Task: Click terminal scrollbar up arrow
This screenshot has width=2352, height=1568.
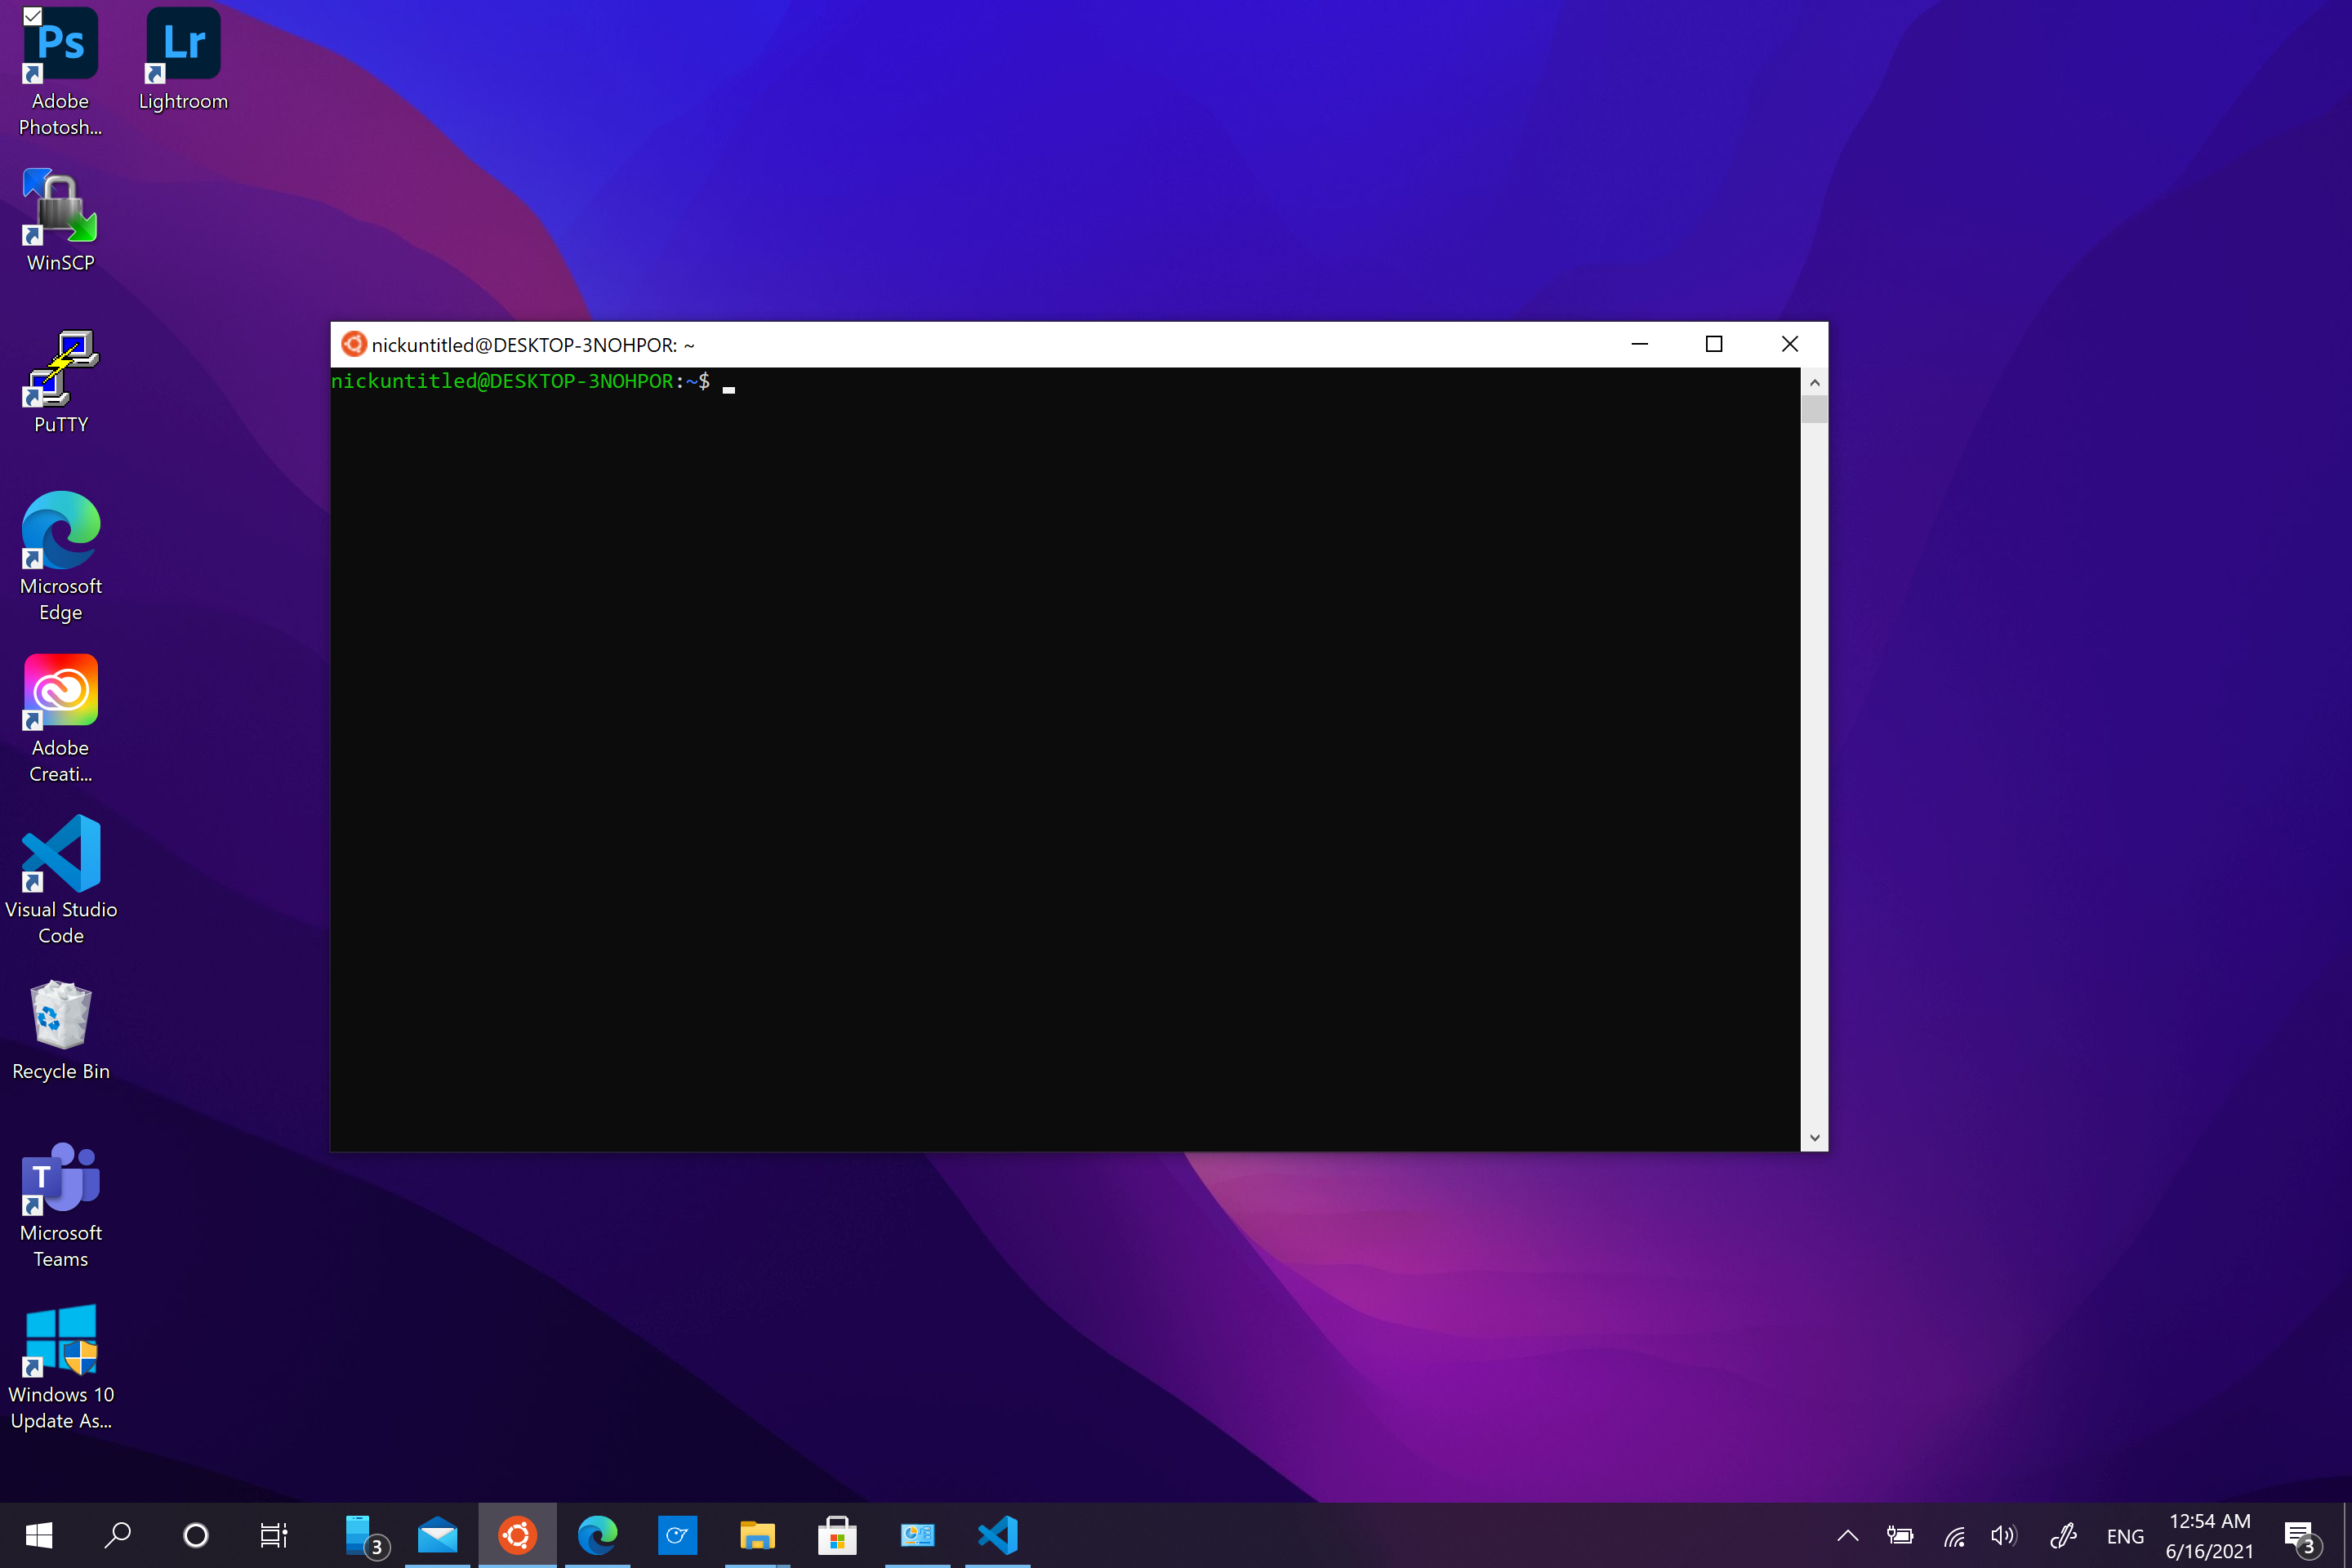Action: pos(1814,383)
